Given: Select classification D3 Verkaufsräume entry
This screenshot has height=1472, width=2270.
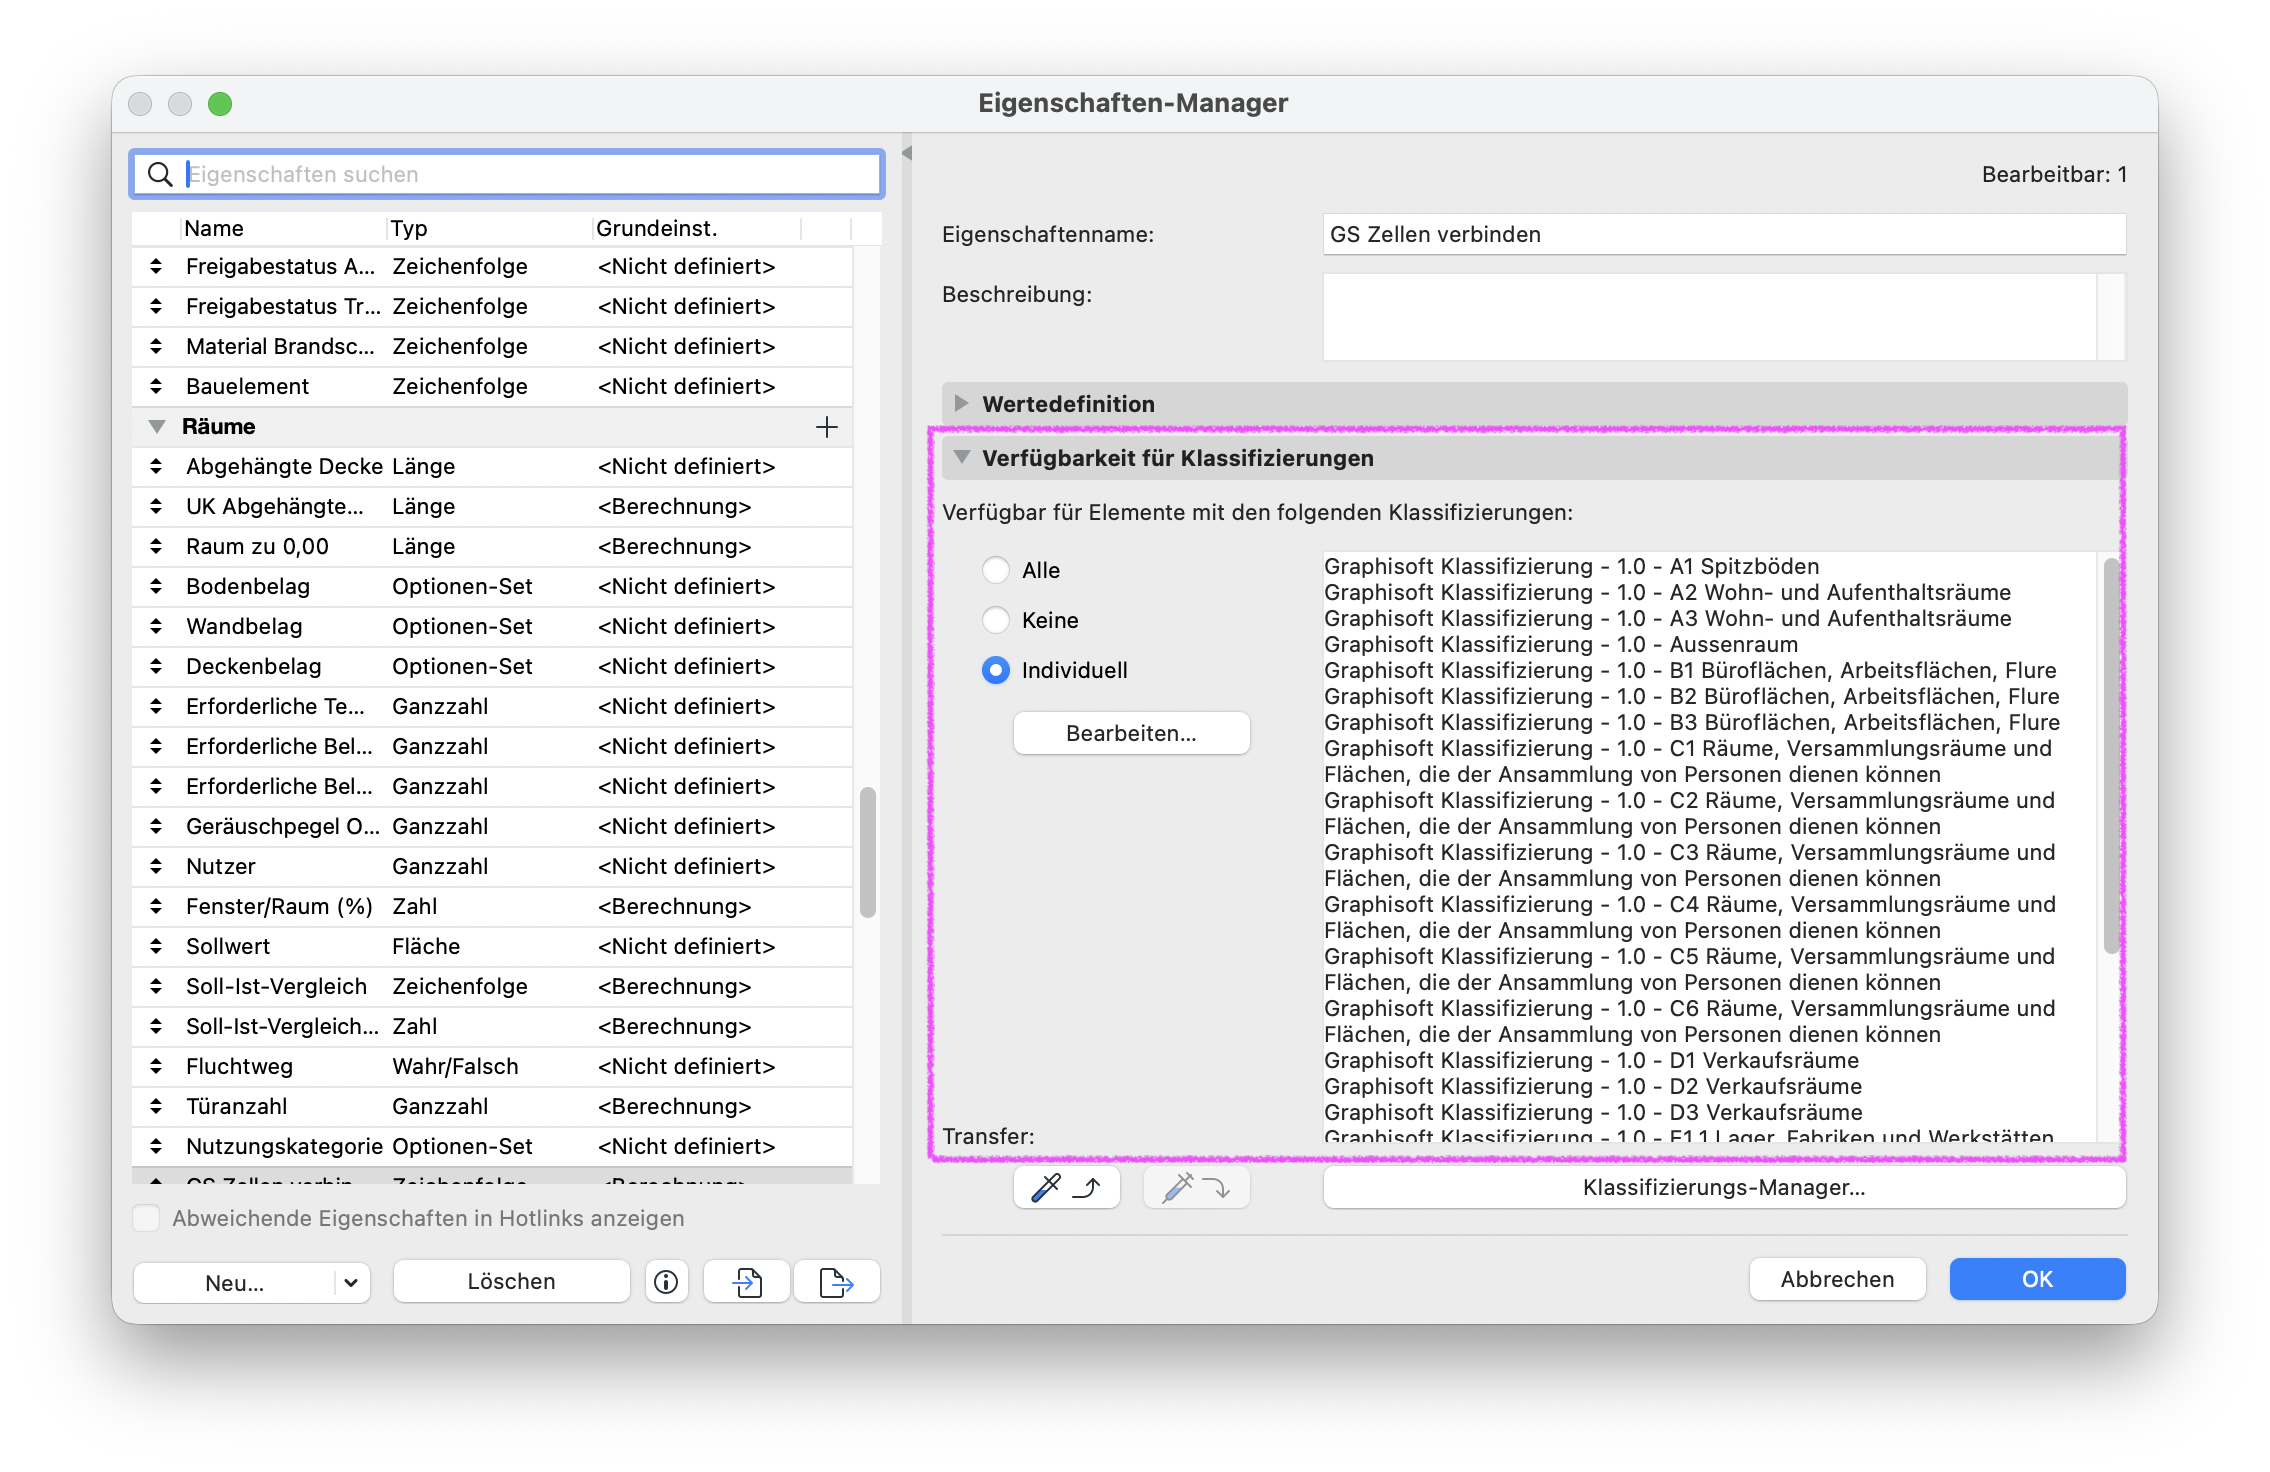Looking at the screenshot, I should point(1593,1112).
